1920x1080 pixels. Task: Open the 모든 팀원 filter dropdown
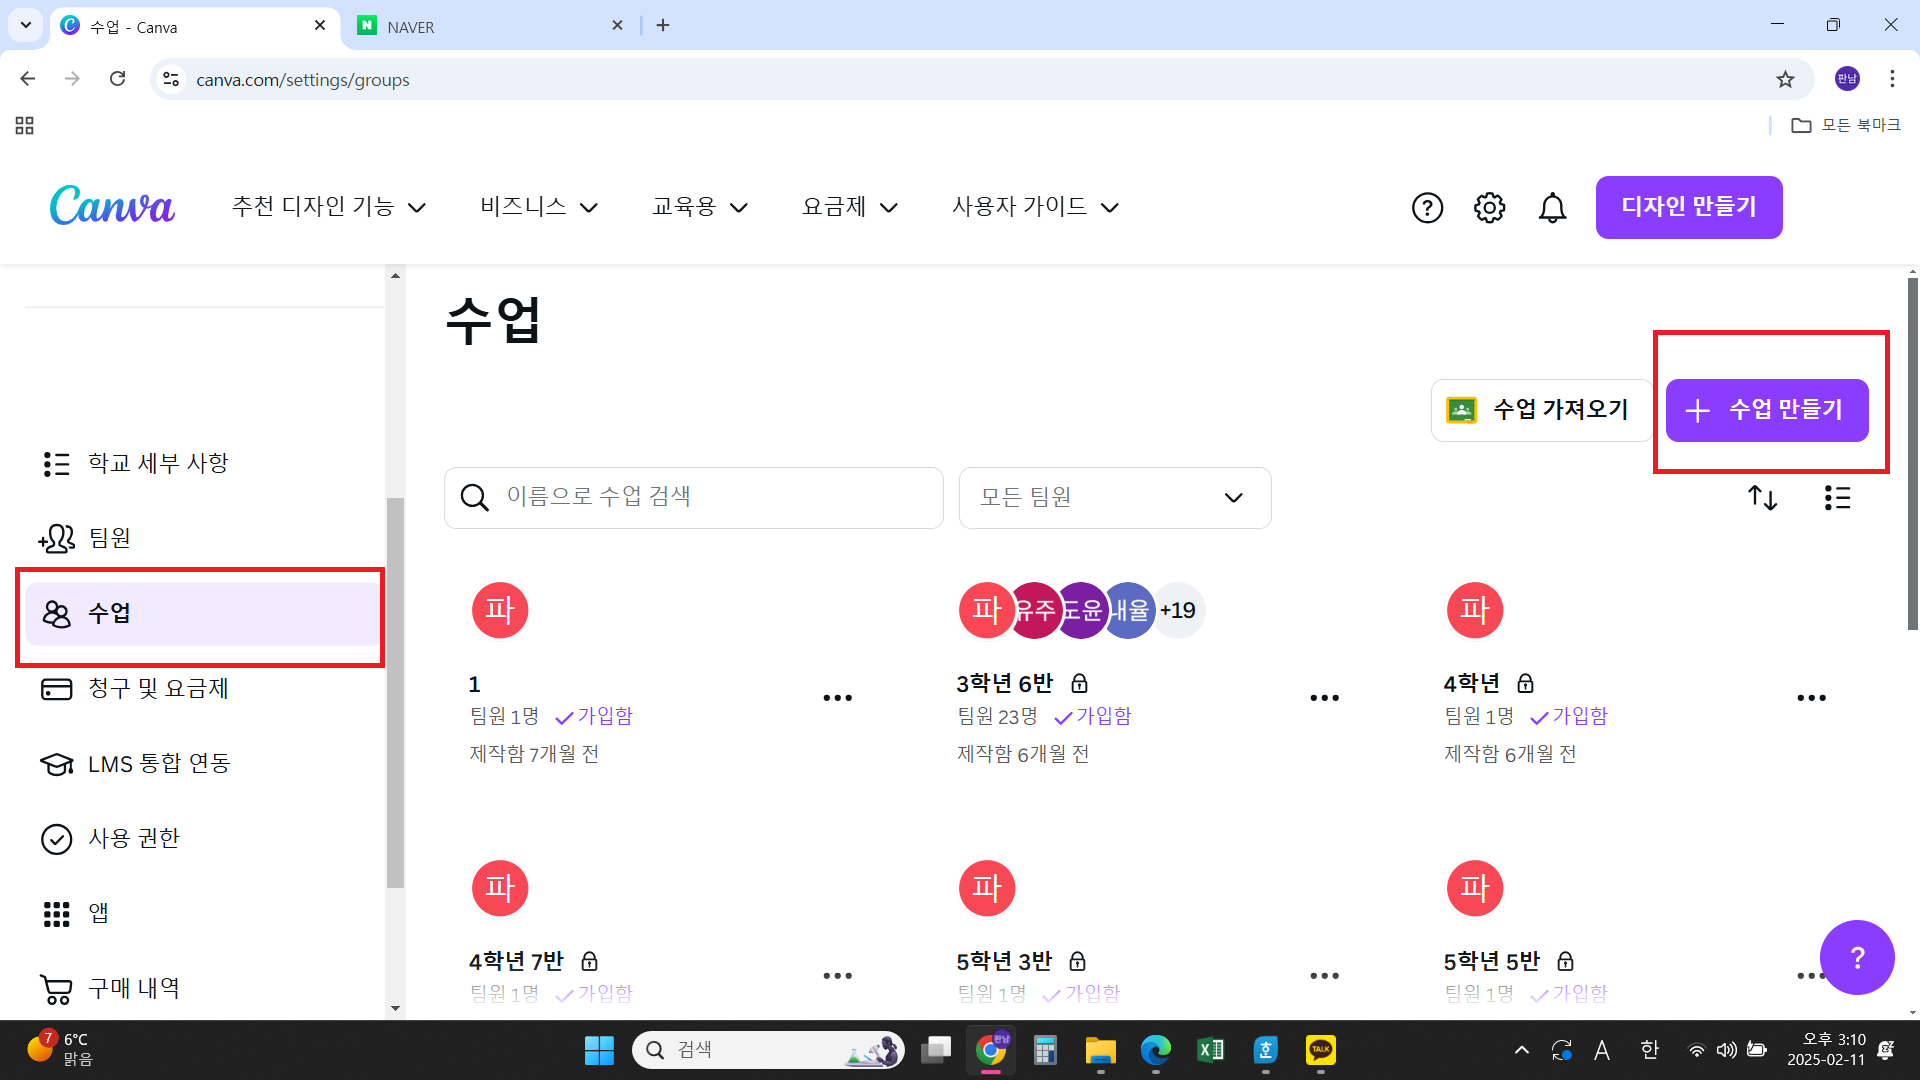1114,498
